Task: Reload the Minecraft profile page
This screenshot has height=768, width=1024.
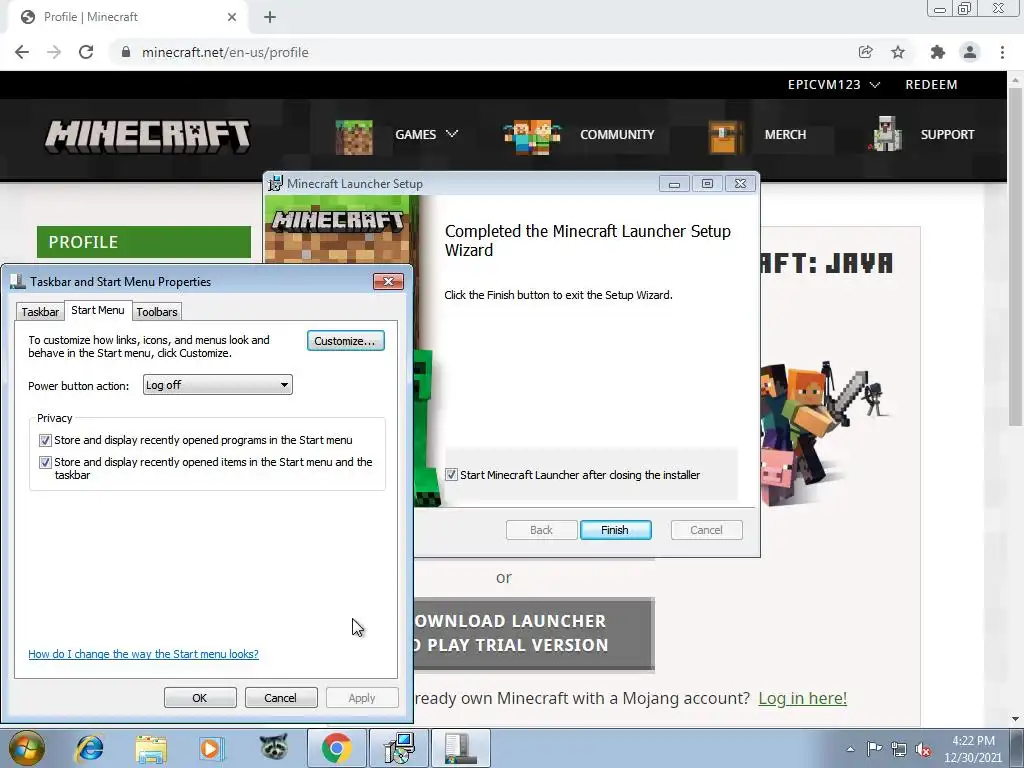Action: pyautogui.click(x=86, y=52)
